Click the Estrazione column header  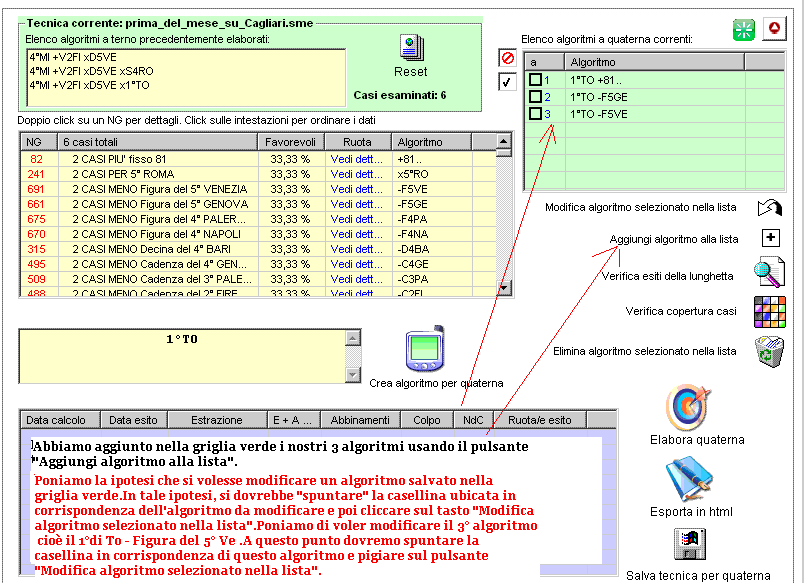217,420
